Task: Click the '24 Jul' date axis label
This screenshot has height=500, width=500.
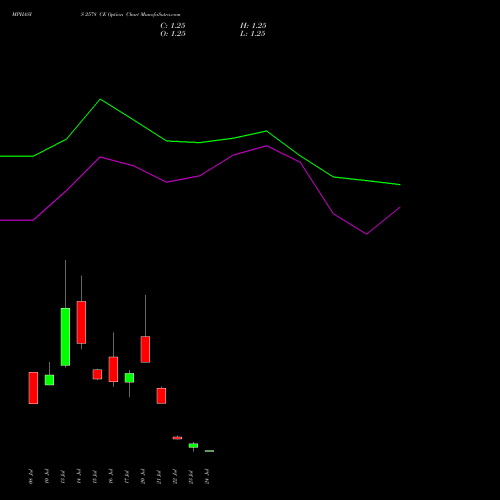Action: (207, 476)
